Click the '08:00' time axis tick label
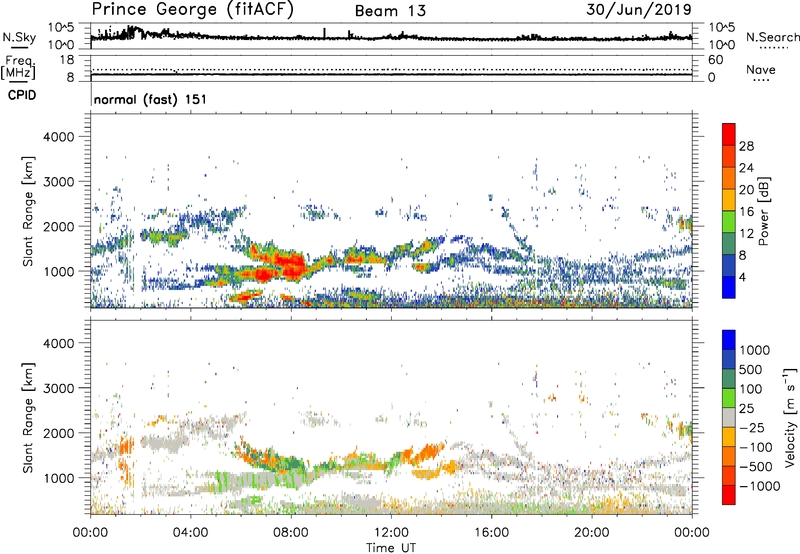The image size is (800, 554). [x=291, y=533]
